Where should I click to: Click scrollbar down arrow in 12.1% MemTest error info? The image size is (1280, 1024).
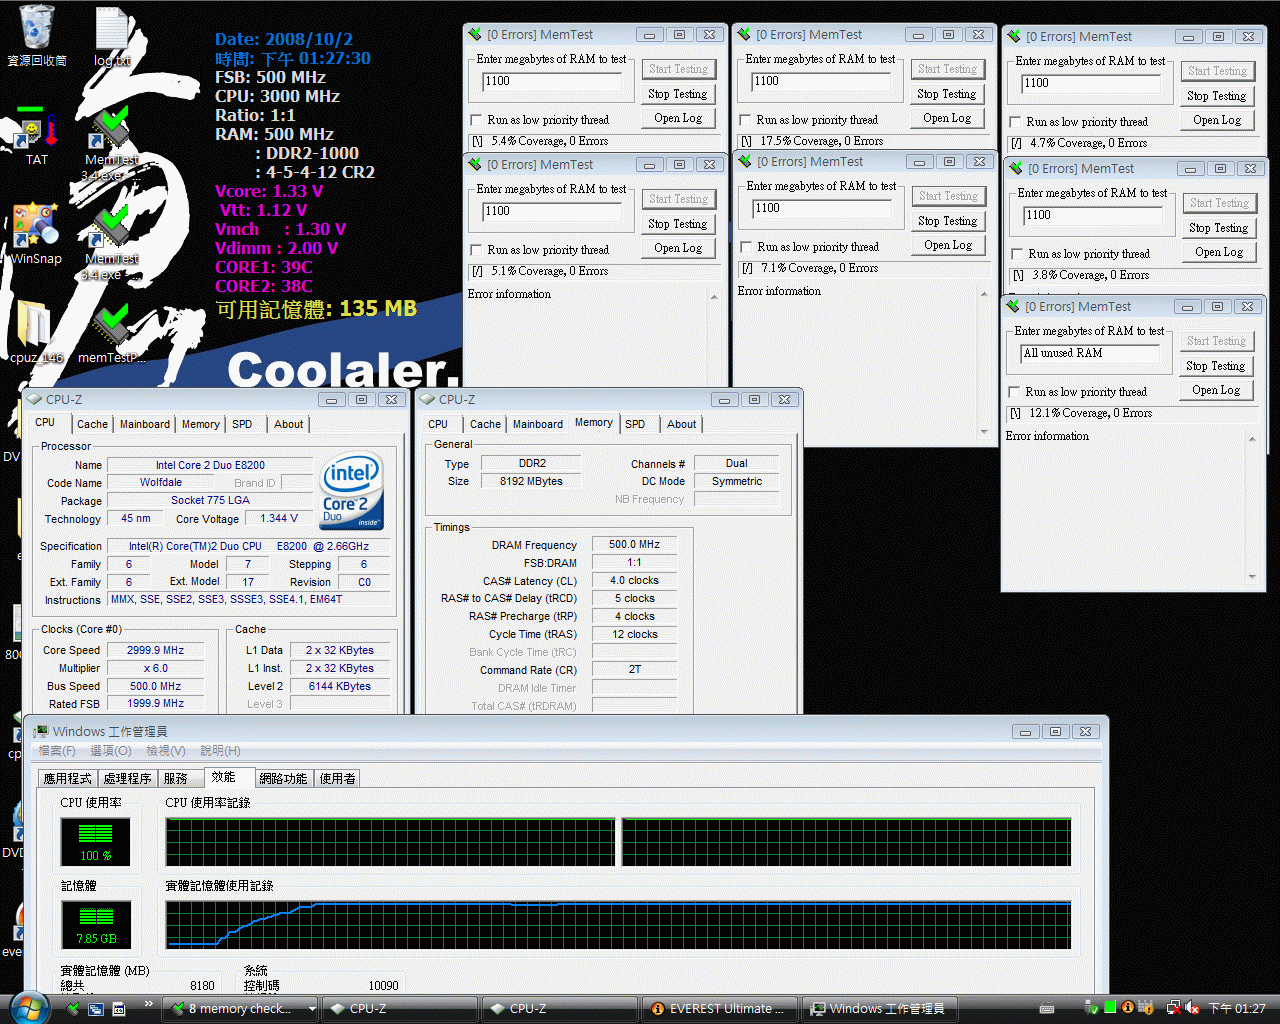[1252, 577]
